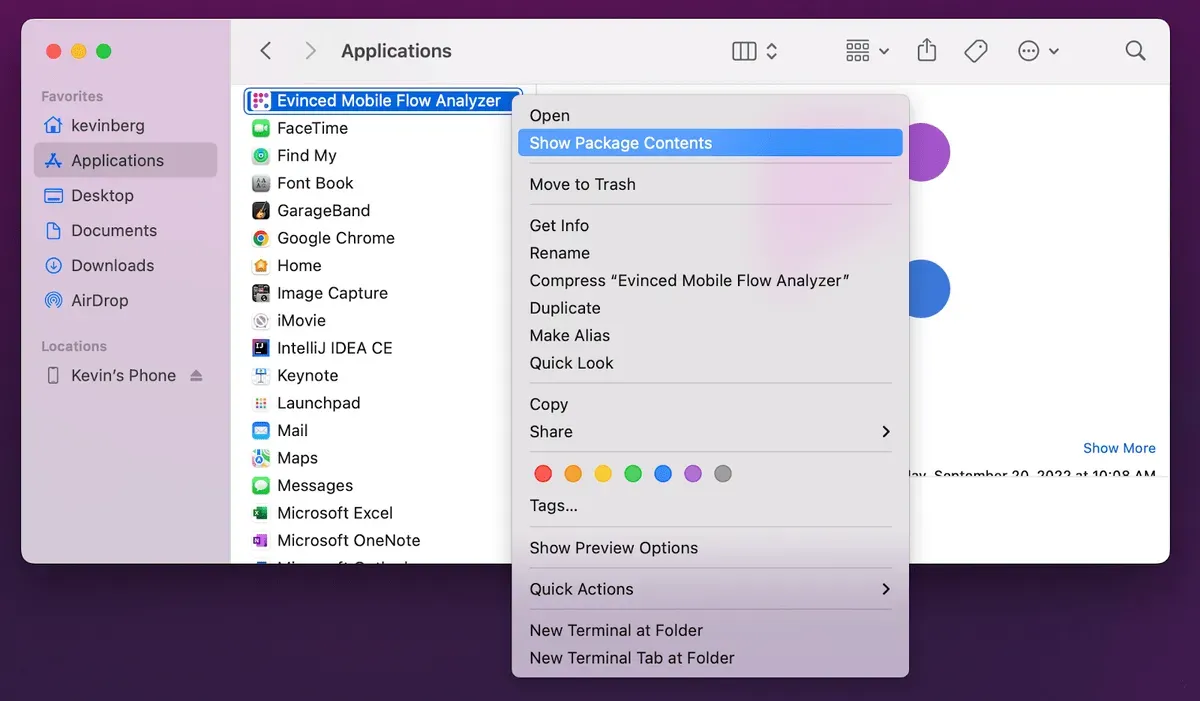Screen dimensions: 1200x701
Task: Select Quick Look entry
Action: coord(710,363)
